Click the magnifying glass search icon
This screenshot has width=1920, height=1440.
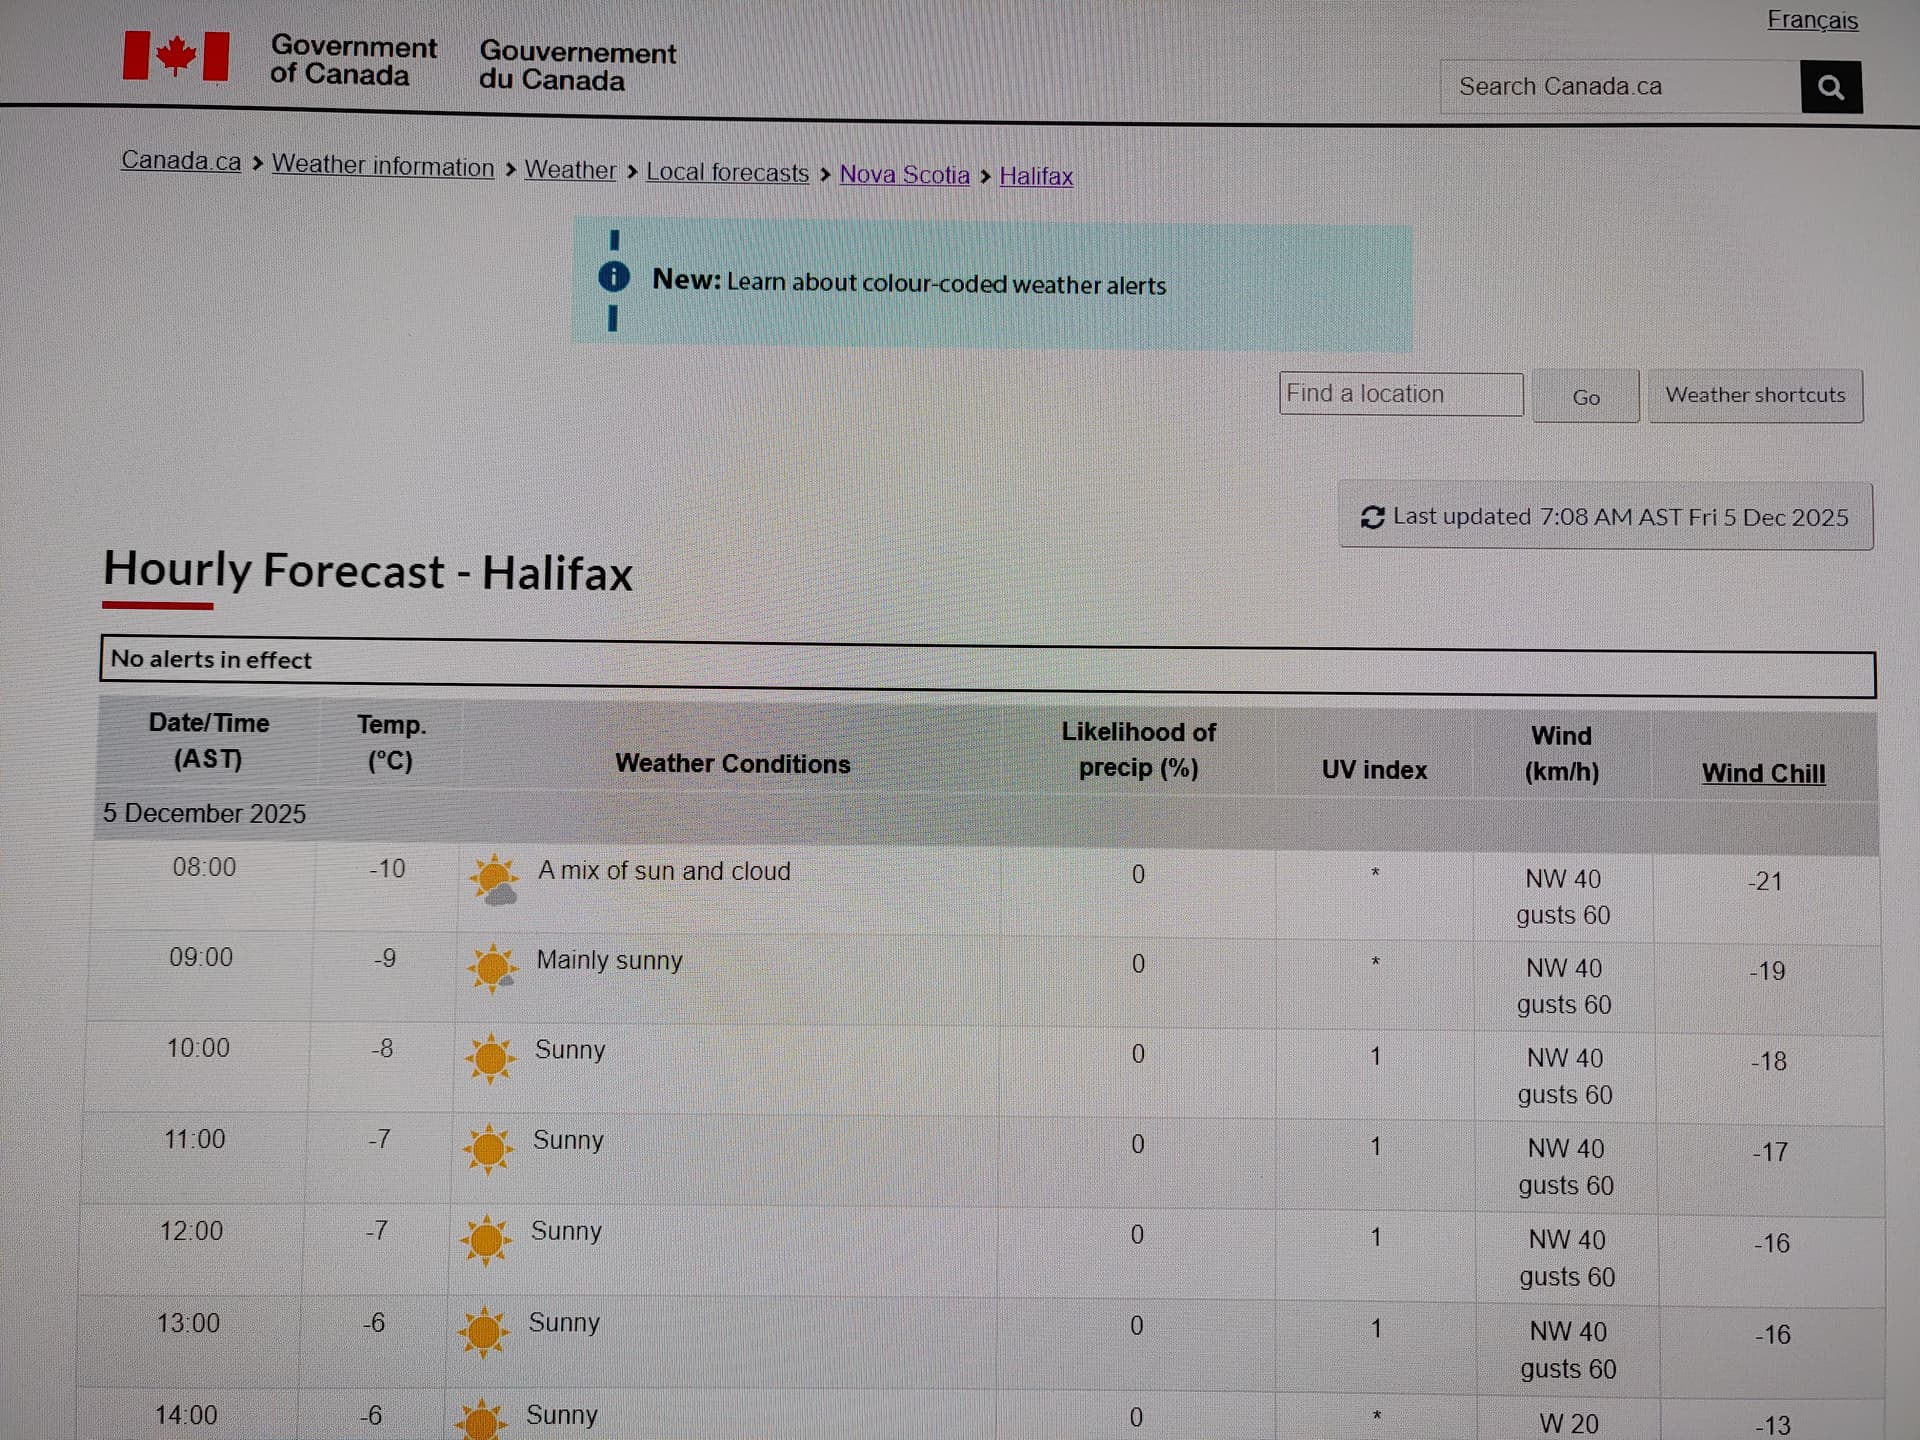pos(1830,87)
